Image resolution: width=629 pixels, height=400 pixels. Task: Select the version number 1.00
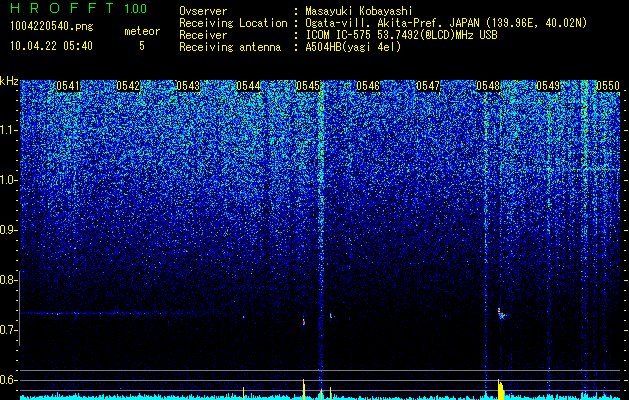[136, 9]
